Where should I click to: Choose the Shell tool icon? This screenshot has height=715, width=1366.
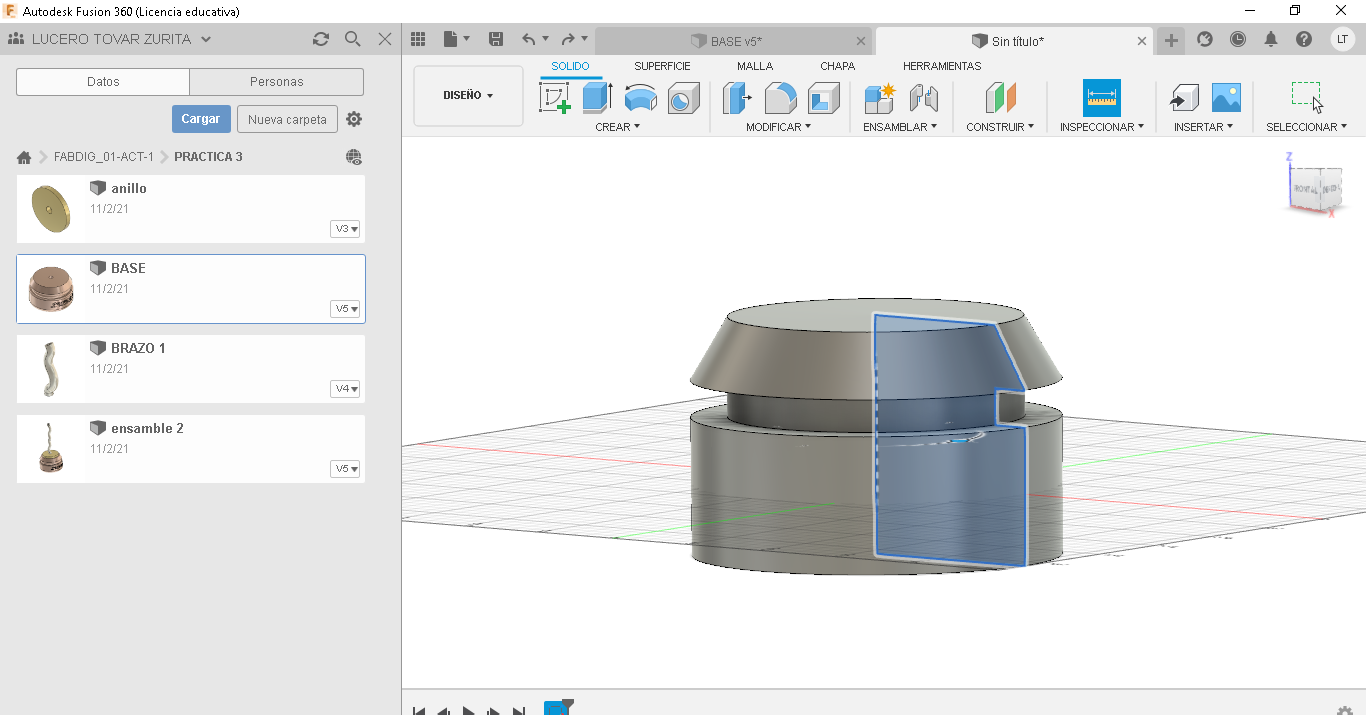824,98
